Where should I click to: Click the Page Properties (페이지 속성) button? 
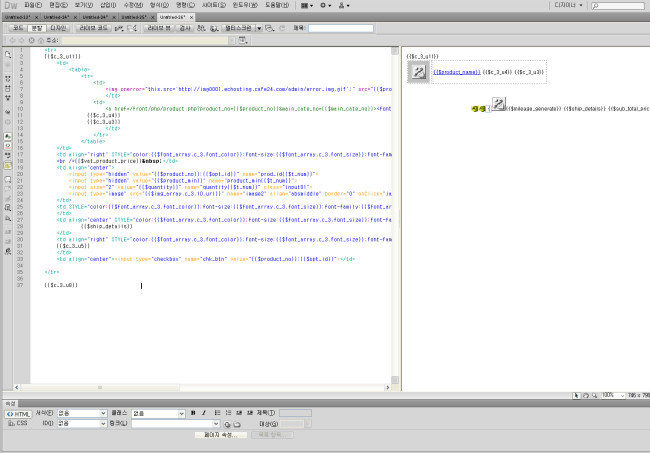[x=219, y=435]
